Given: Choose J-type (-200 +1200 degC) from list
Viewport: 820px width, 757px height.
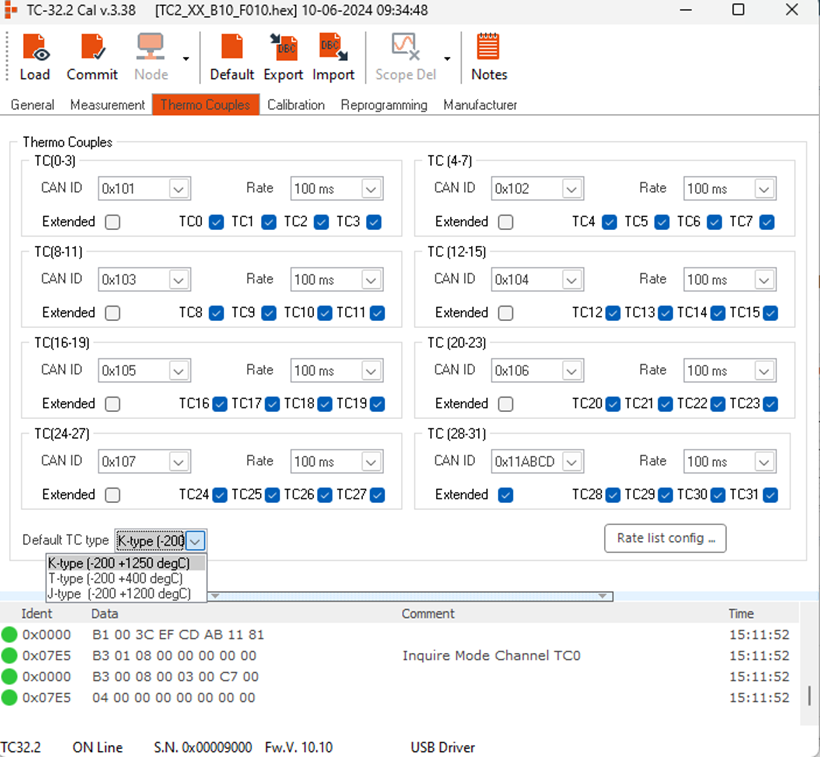Looking at the screenshot, I should click(119, 594).
